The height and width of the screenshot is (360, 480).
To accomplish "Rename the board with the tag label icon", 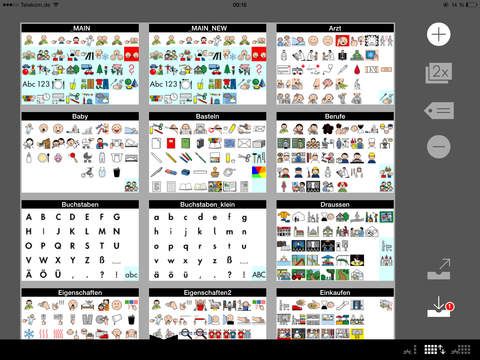I will click(439, 110).
